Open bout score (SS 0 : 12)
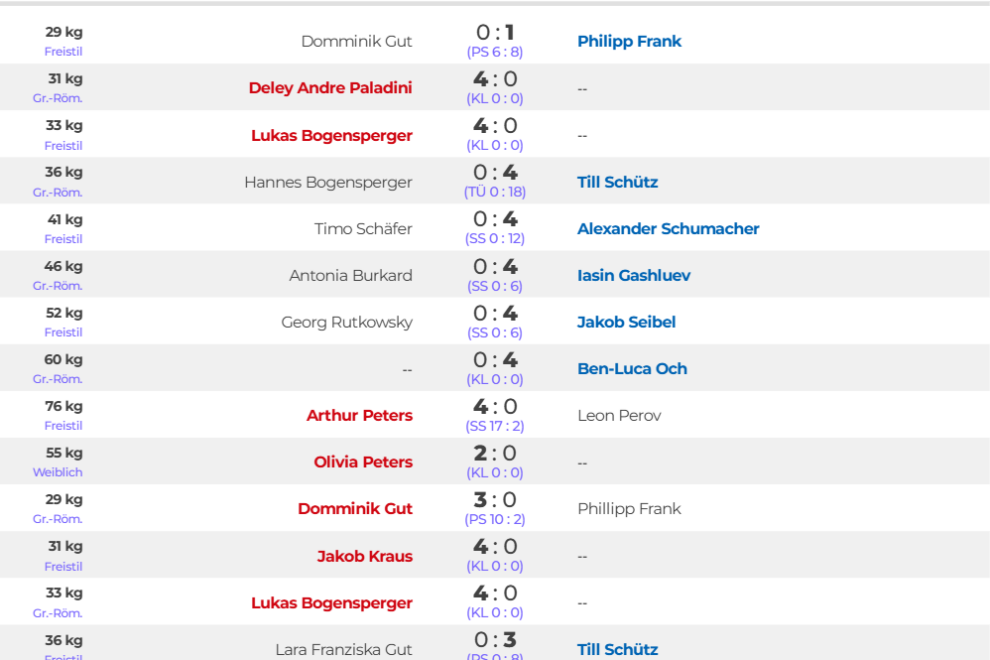 pos(494,239)
